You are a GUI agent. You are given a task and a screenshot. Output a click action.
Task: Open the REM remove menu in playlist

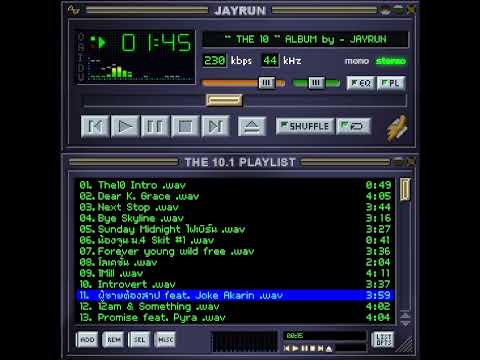(113, 340)
